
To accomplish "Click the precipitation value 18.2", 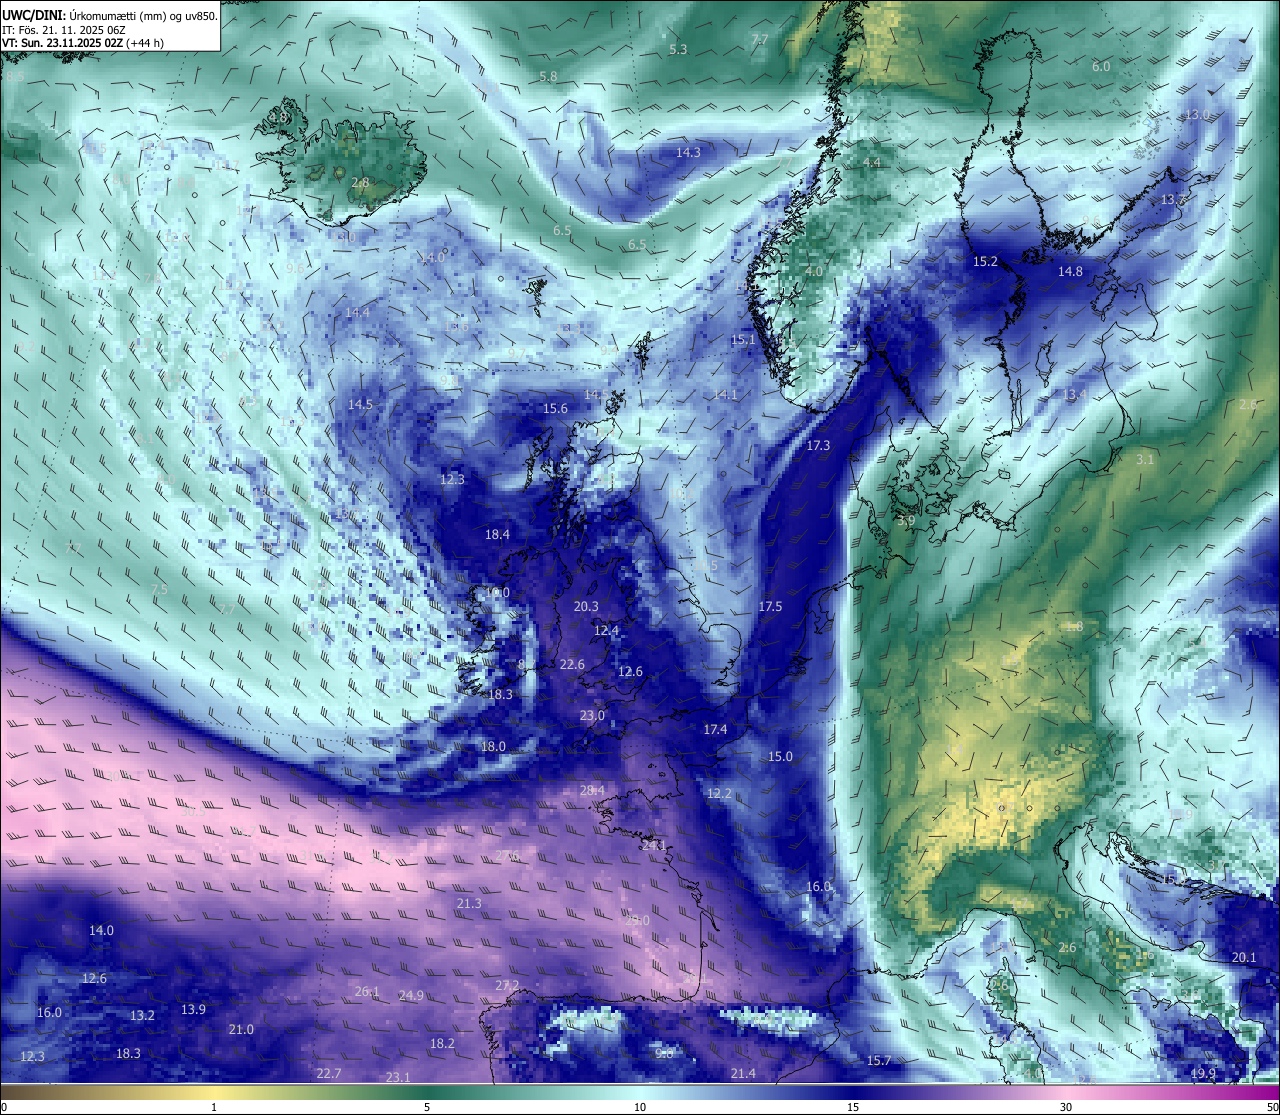I will pyautogui.click(x=442, y=1043).
